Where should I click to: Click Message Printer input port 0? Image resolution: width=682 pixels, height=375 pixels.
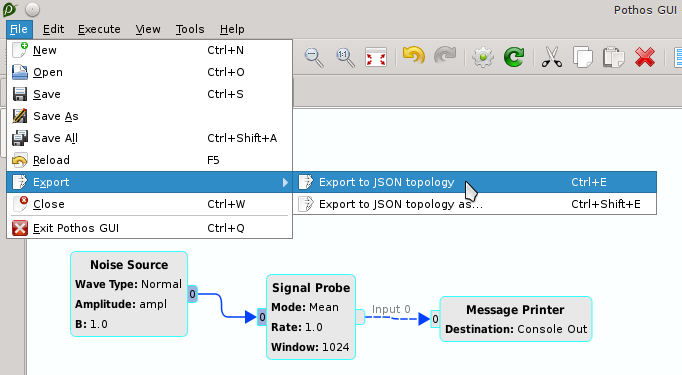click(435, 319)
